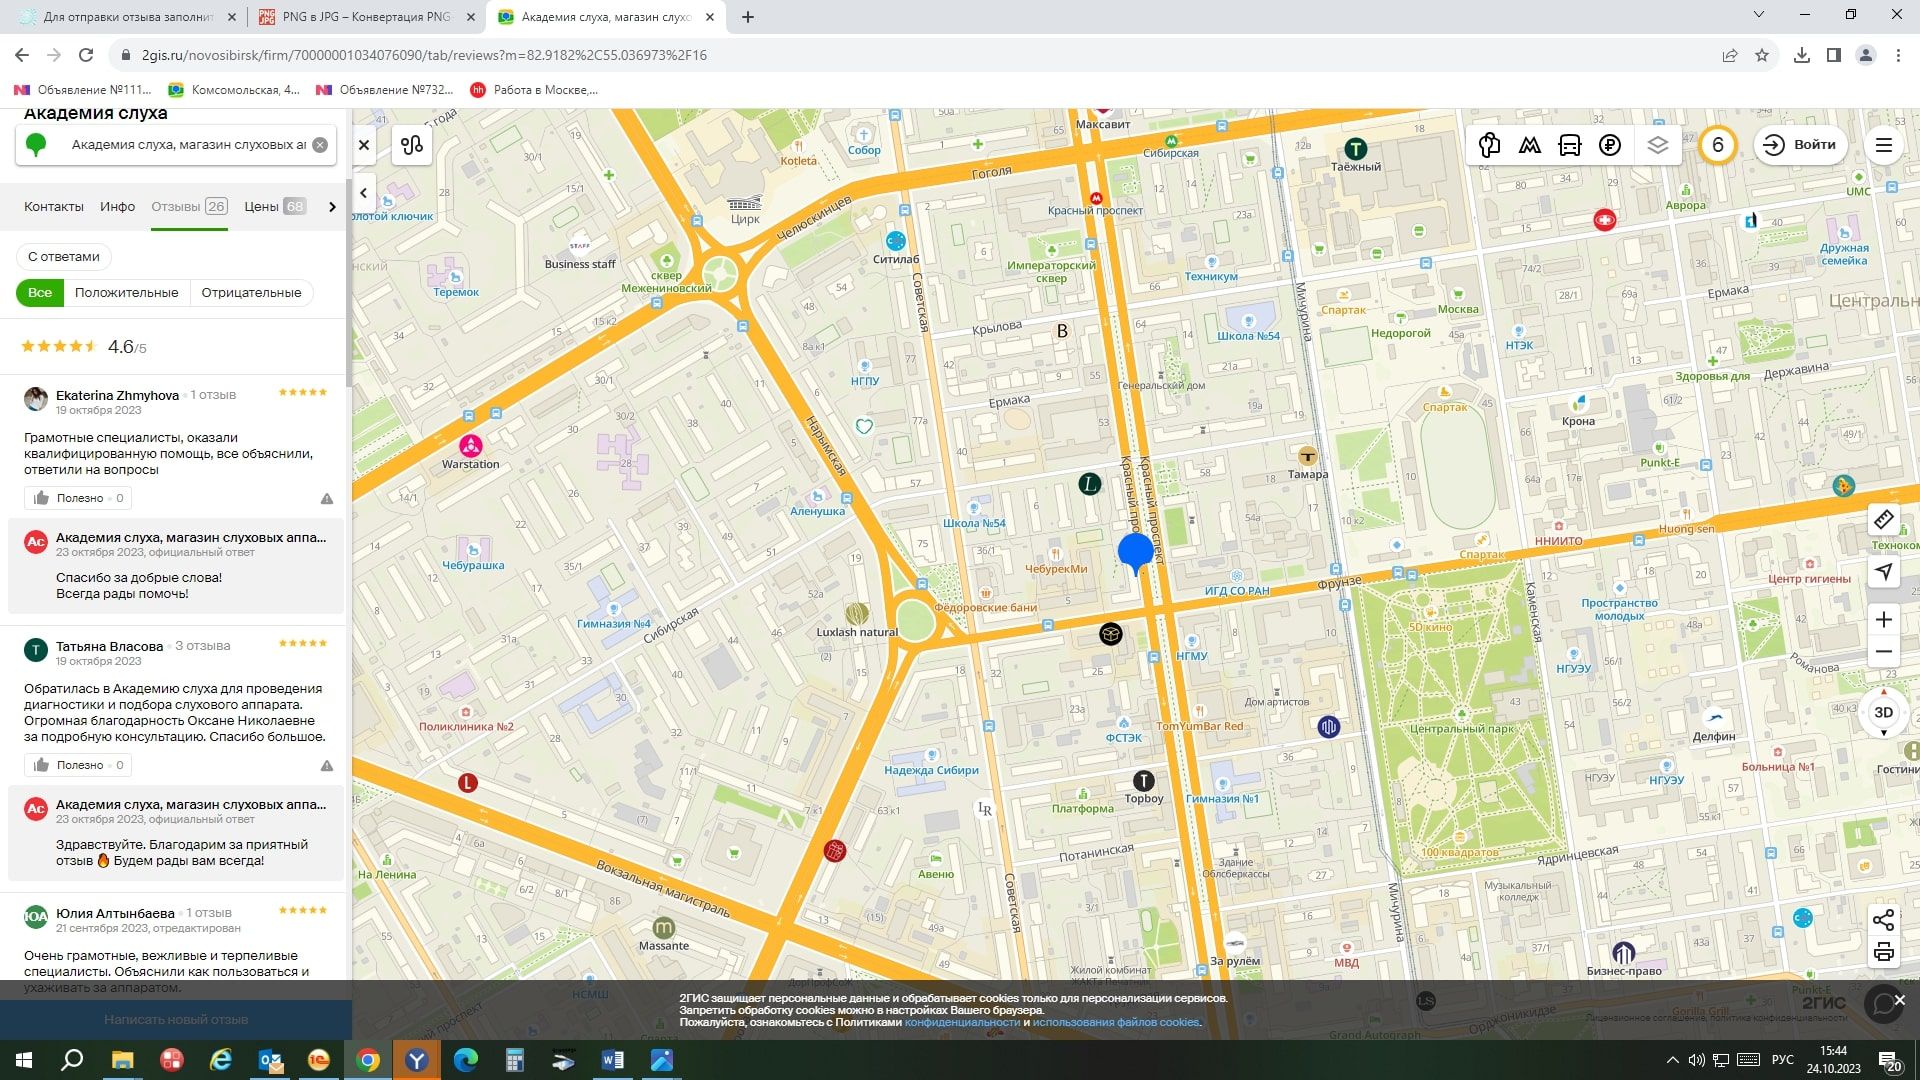Select 'Положительные' reviews filter
The height and width of the screenshot is (1080, 1920).
click(126, 293)
